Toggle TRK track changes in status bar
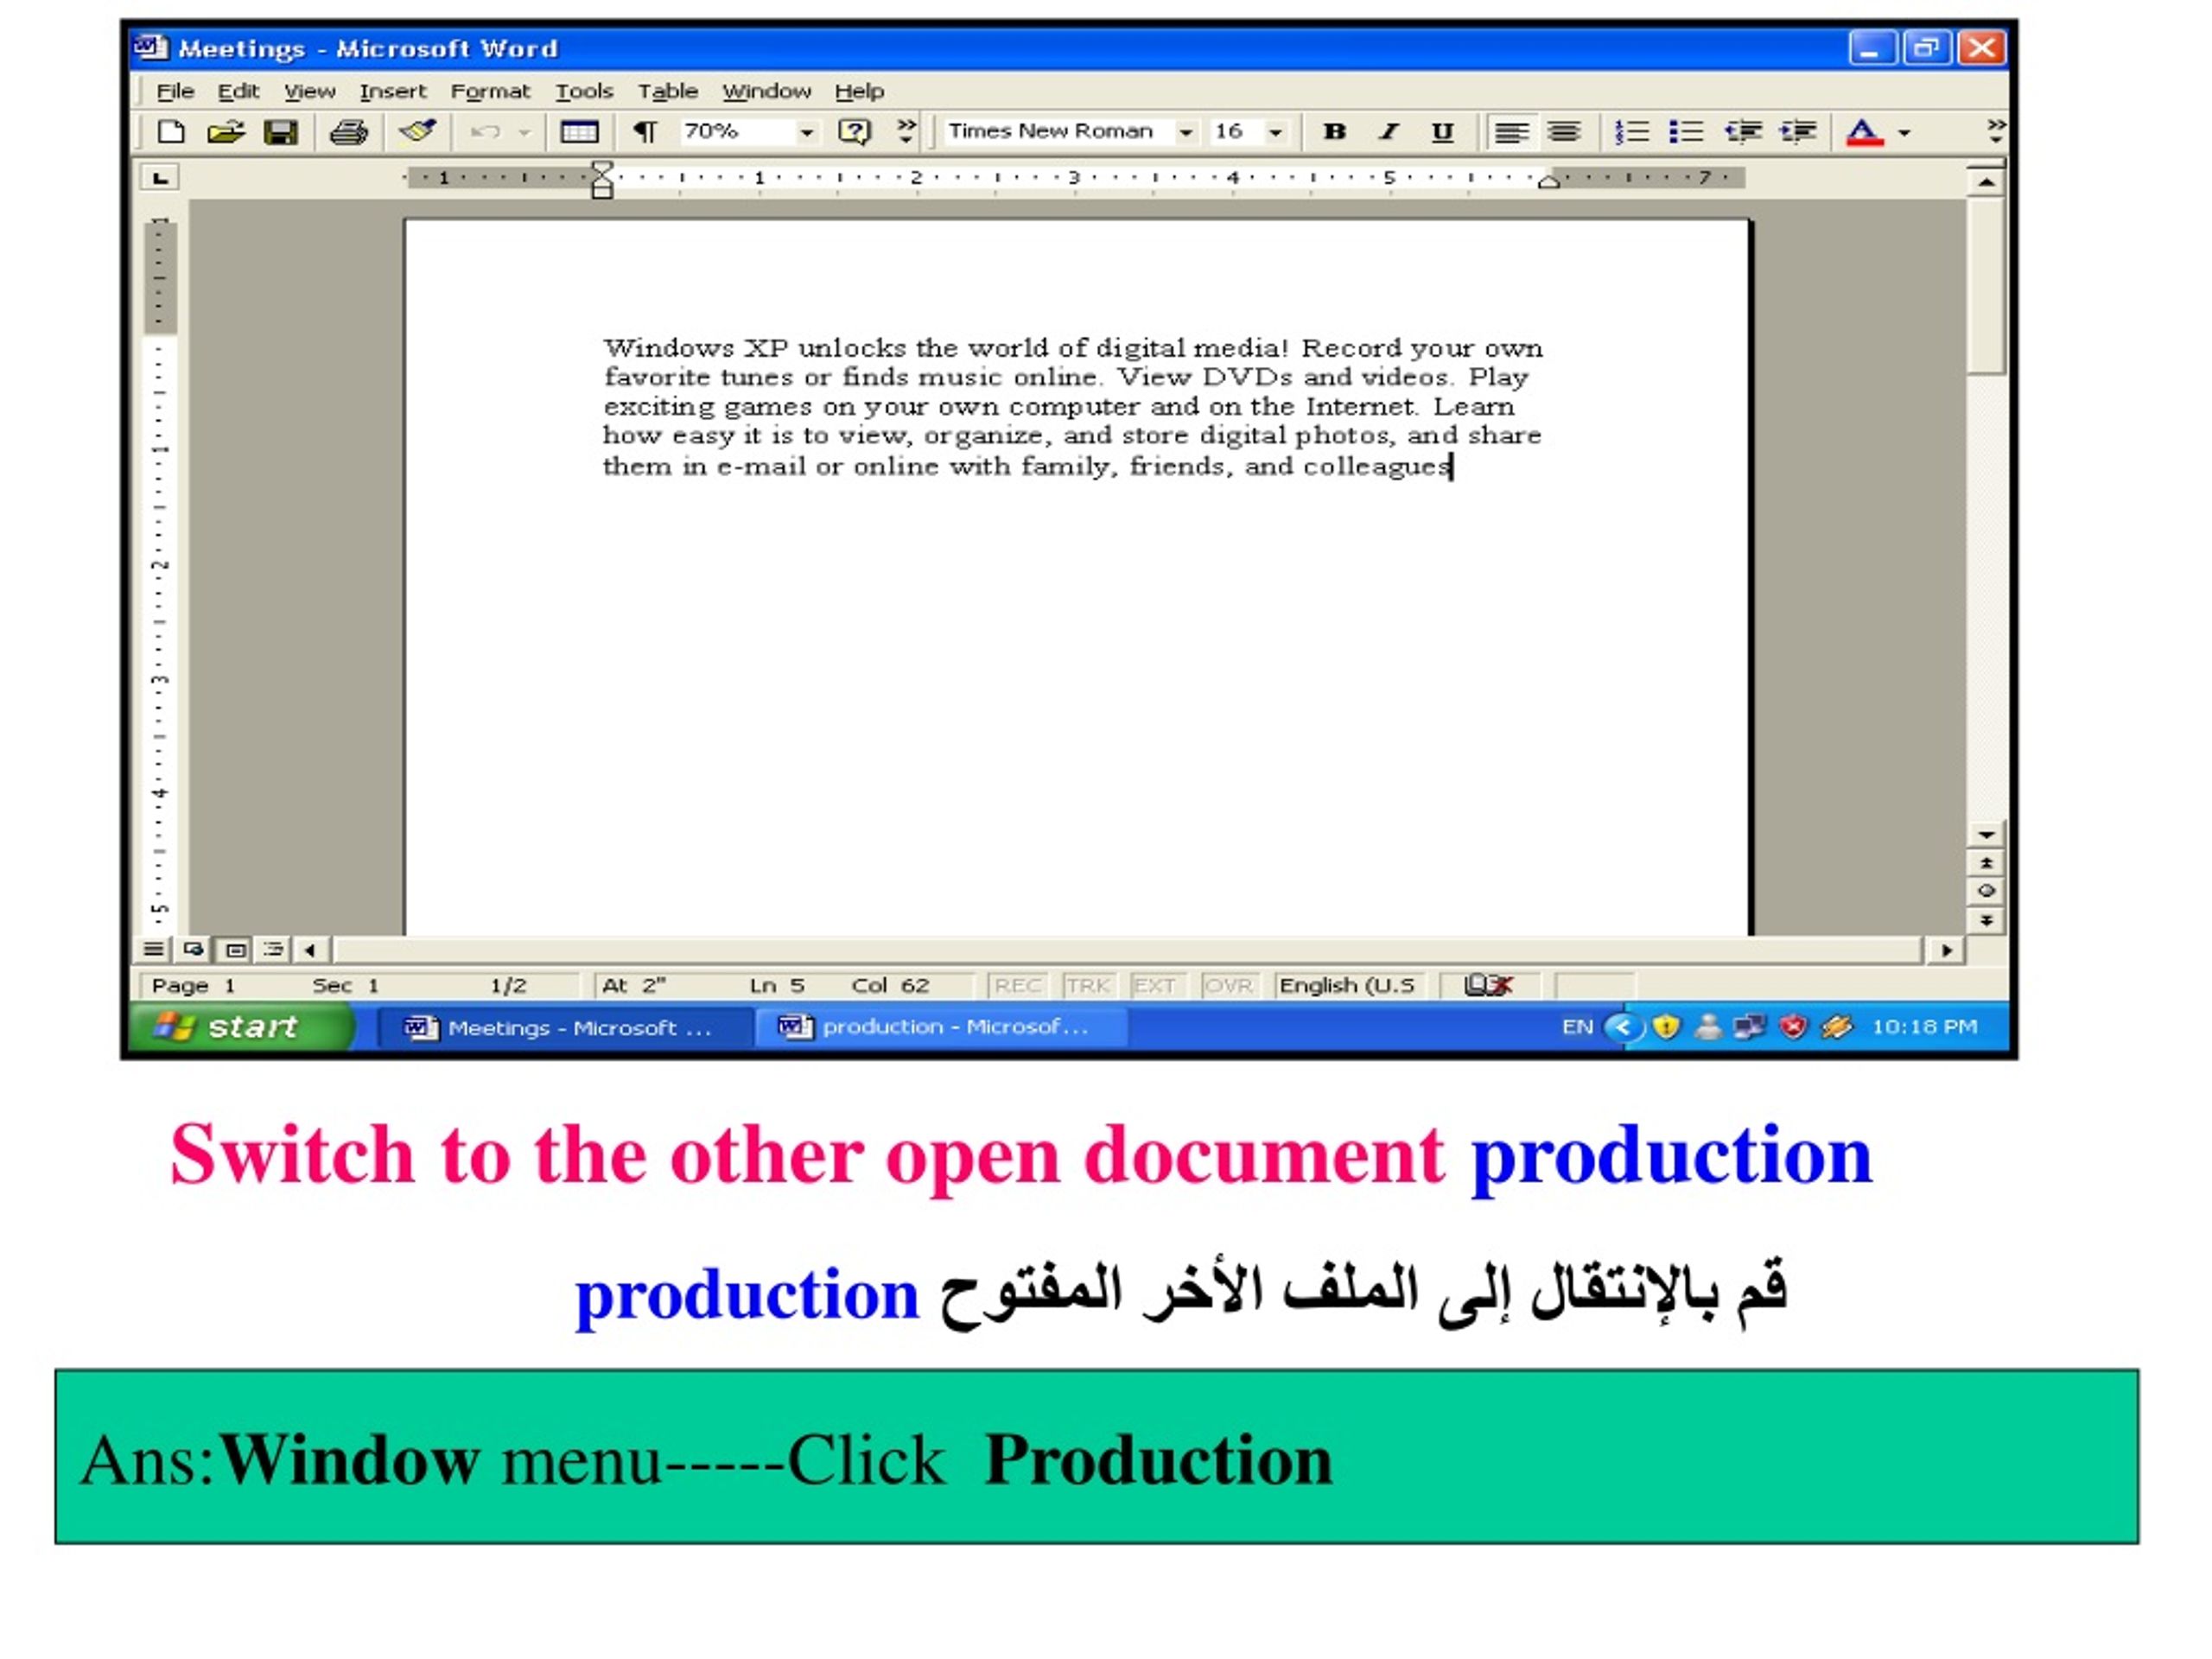This screenshot has height=1659, width=2212. [1088, 986]
